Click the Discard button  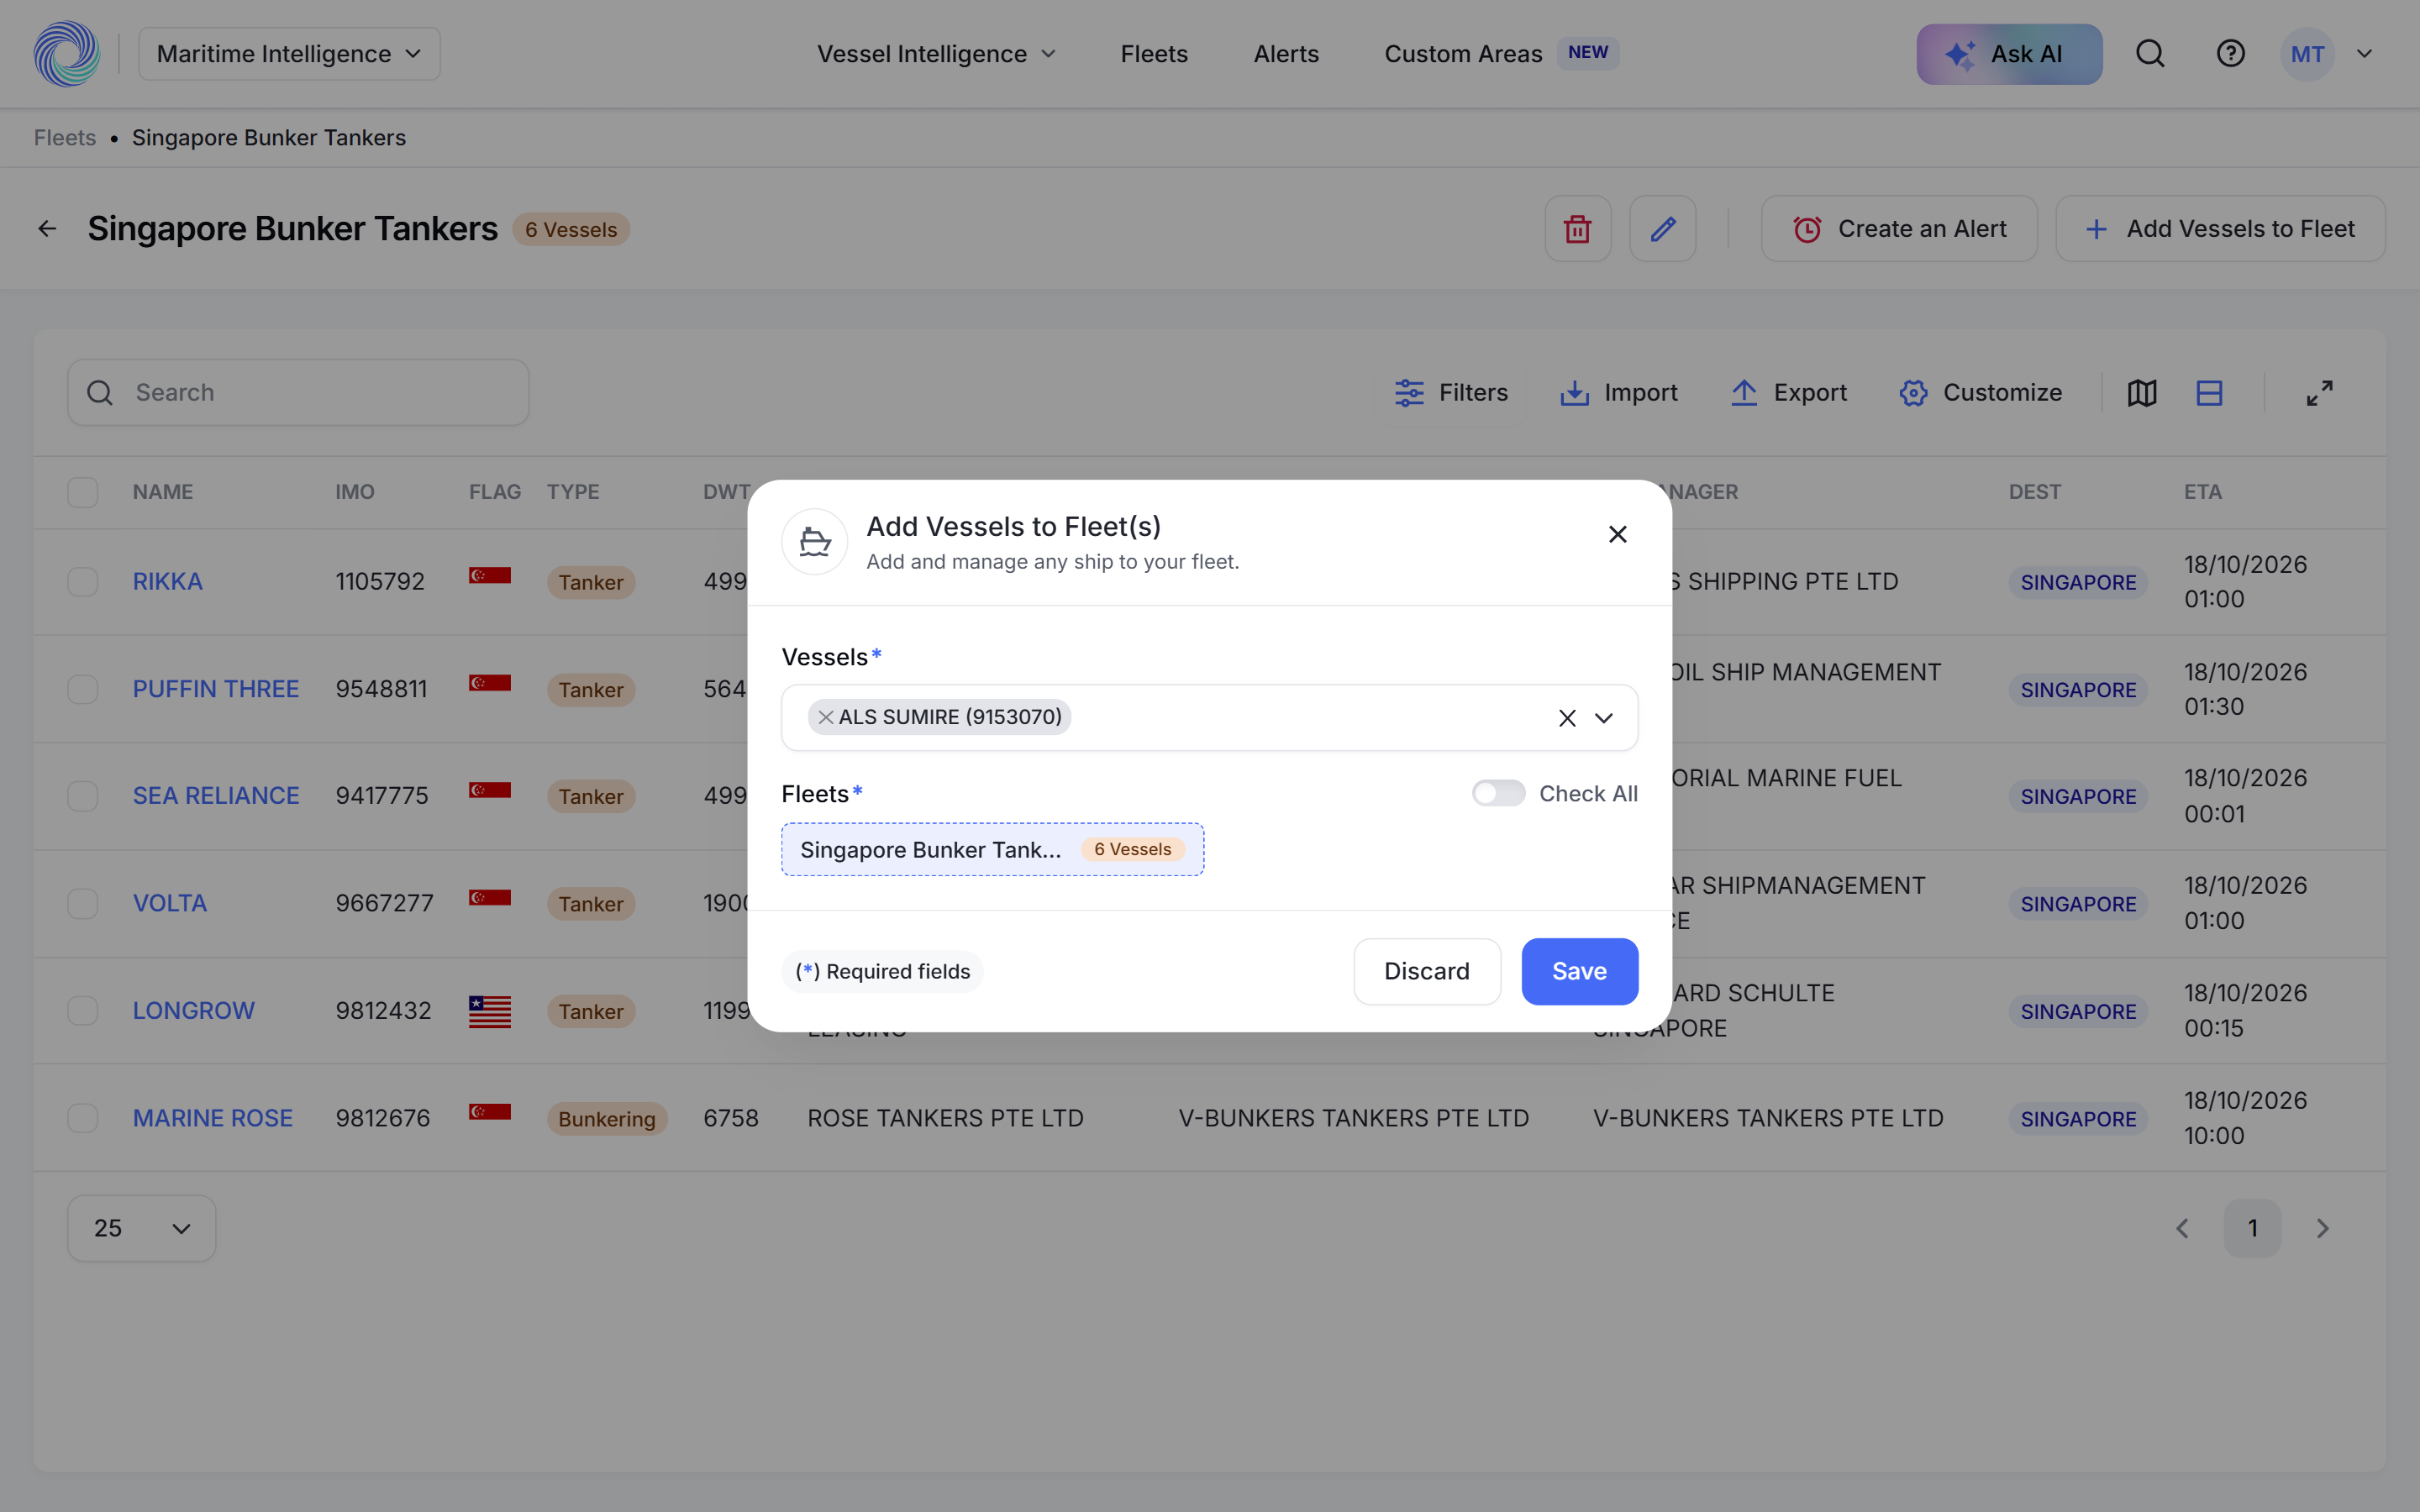1427,971
